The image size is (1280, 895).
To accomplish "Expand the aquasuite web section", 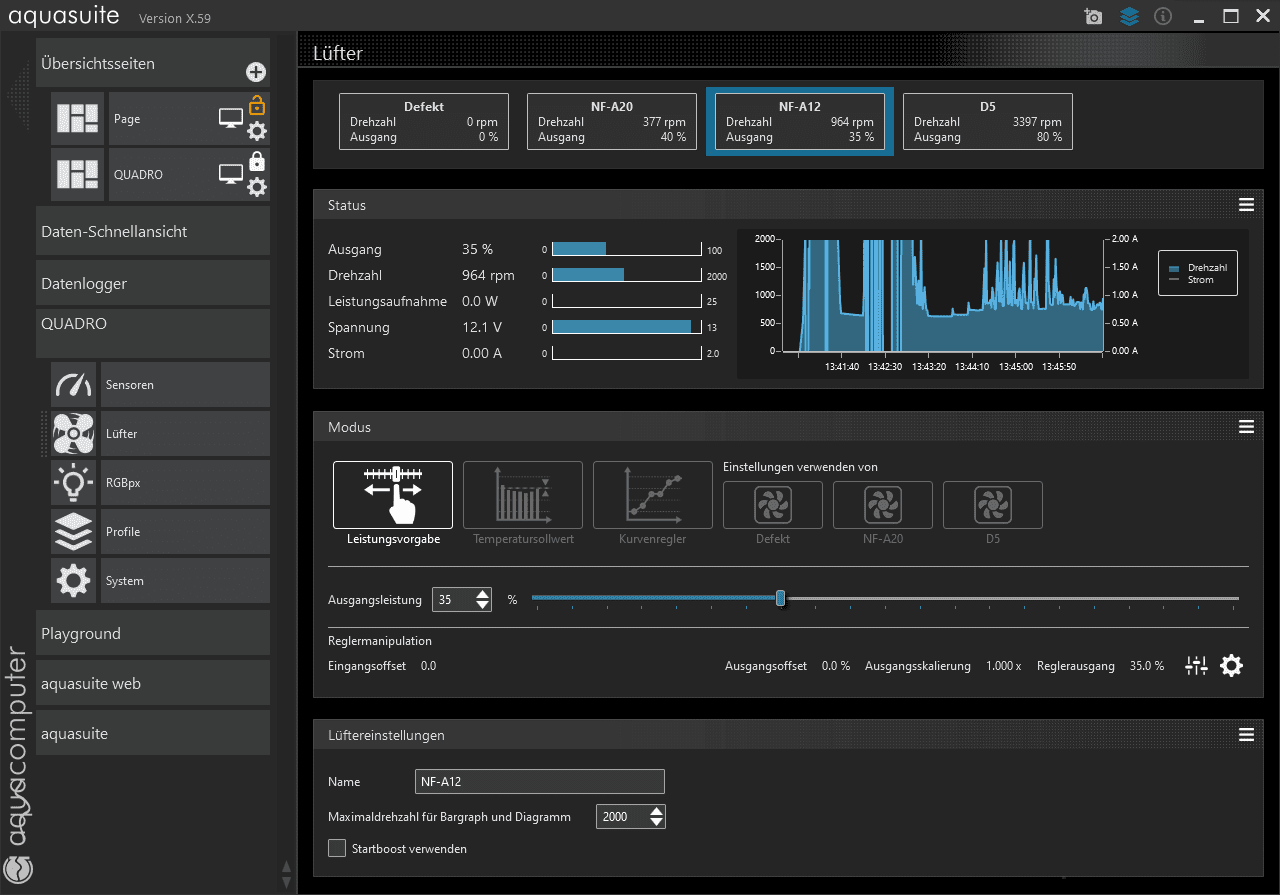I will [x=153, y=684].
